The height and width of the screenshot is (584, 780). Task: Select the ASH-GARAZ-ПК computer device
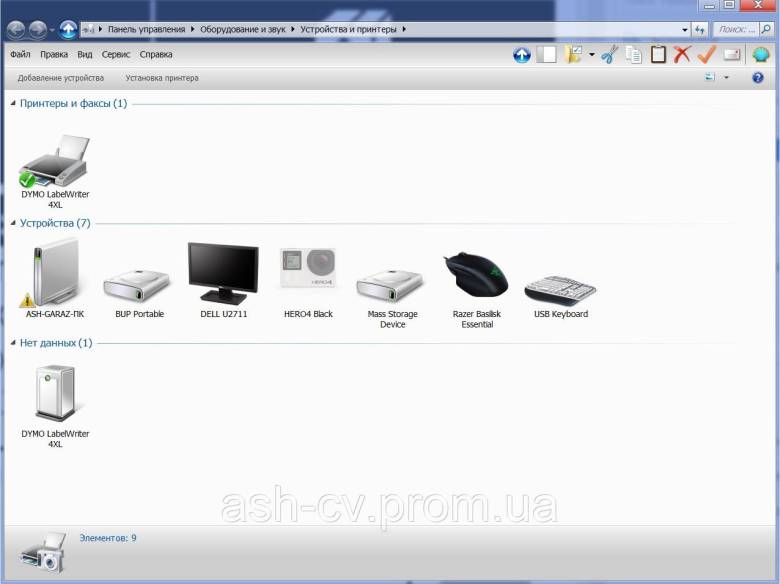tap(55, 278)
